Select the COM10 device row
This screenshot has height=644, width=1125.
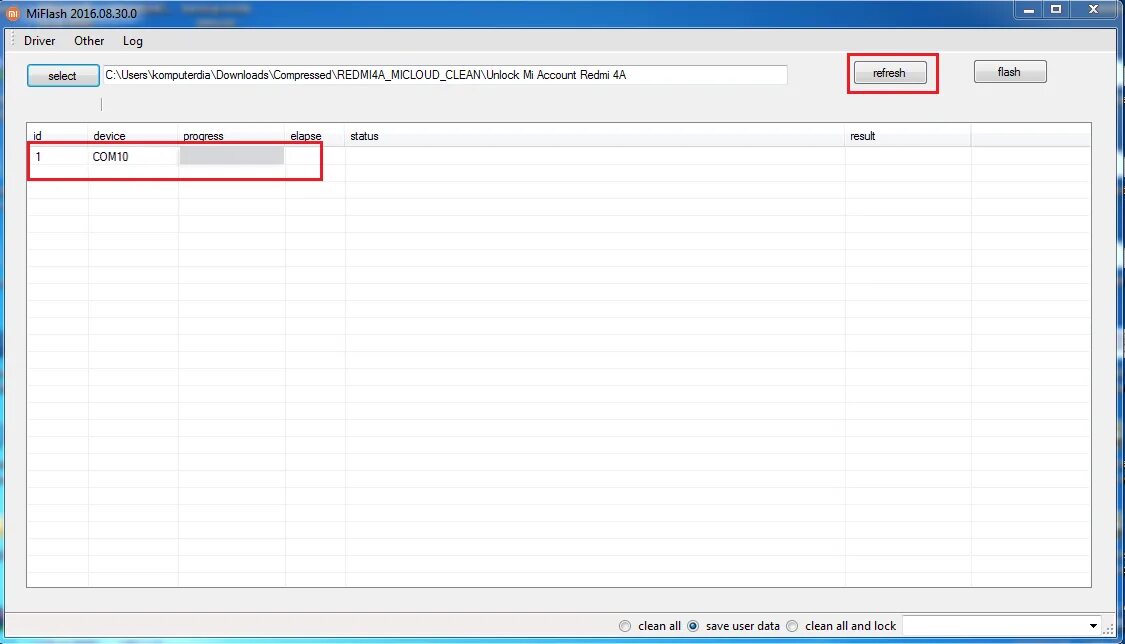coord(110,156)
